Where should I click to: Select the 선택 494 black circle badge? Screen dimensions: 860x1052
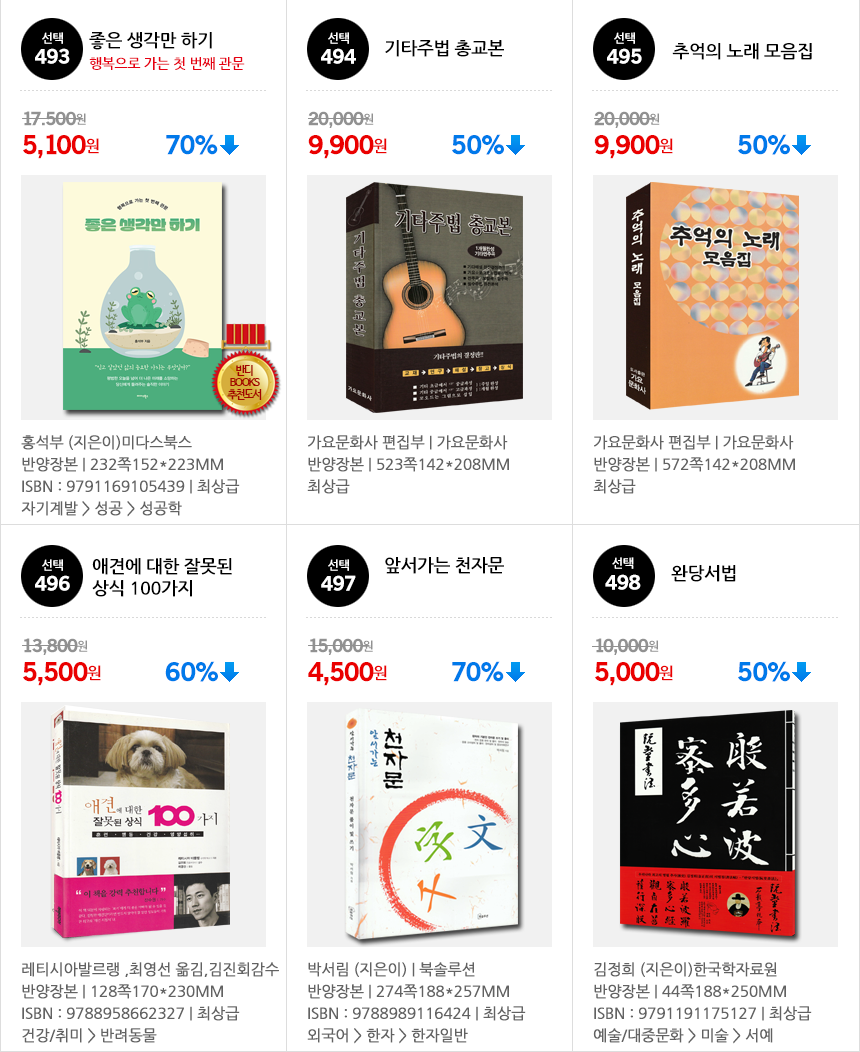(337, 49)
